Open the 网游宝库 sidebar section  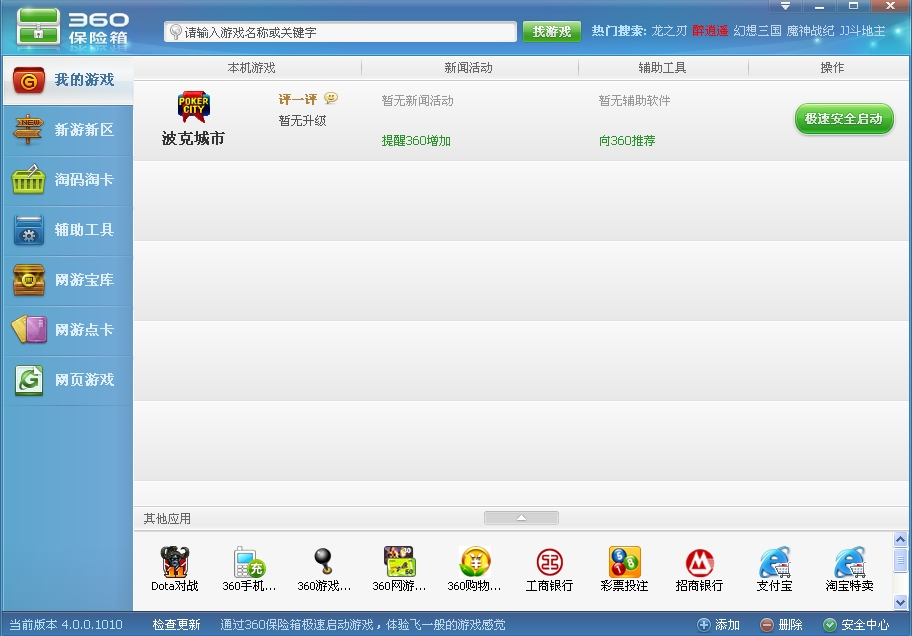tap(67, 280)
